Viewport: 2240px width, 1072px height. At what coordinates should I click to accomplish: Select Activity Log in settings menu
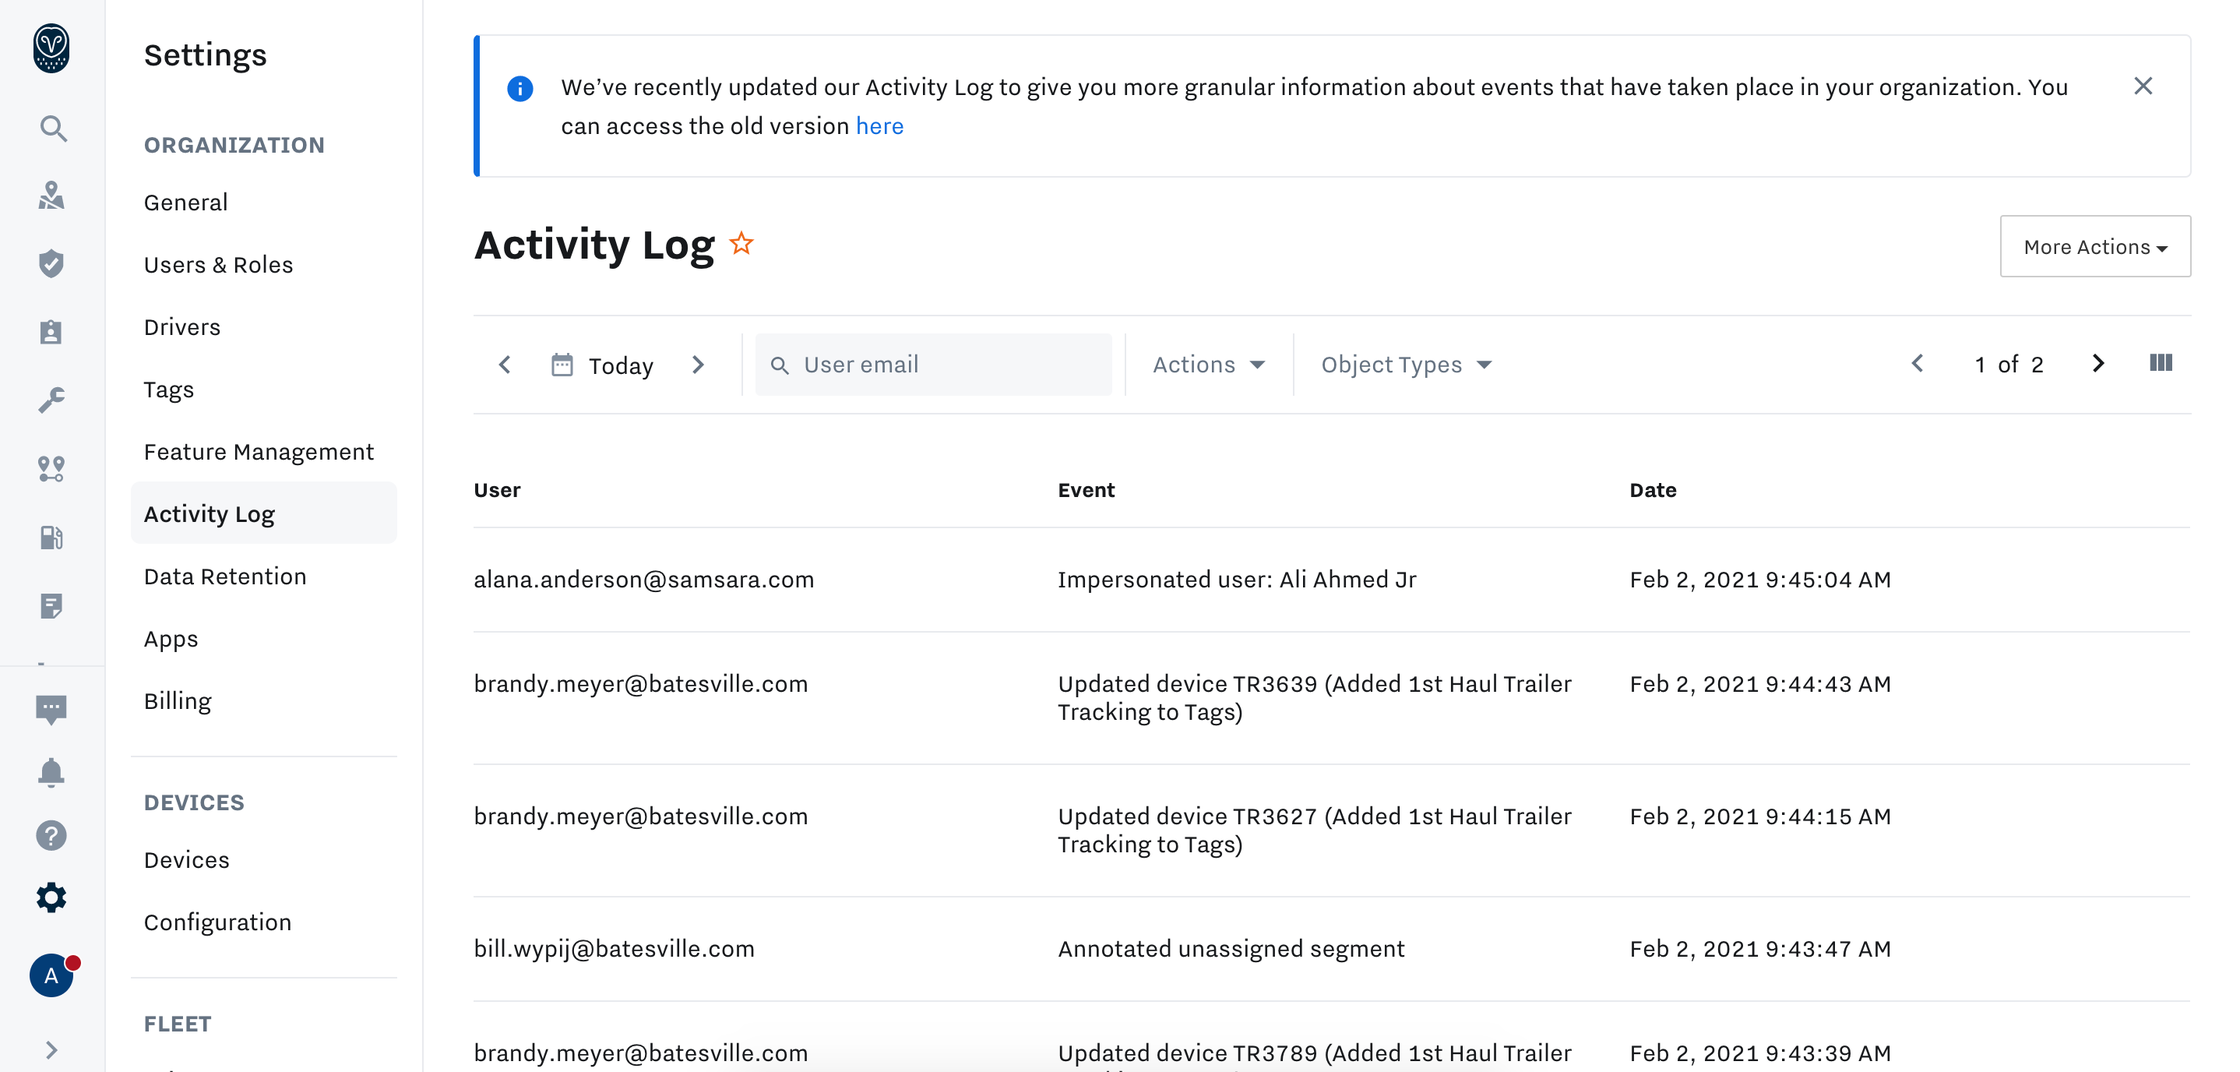[x=264, y=514]
